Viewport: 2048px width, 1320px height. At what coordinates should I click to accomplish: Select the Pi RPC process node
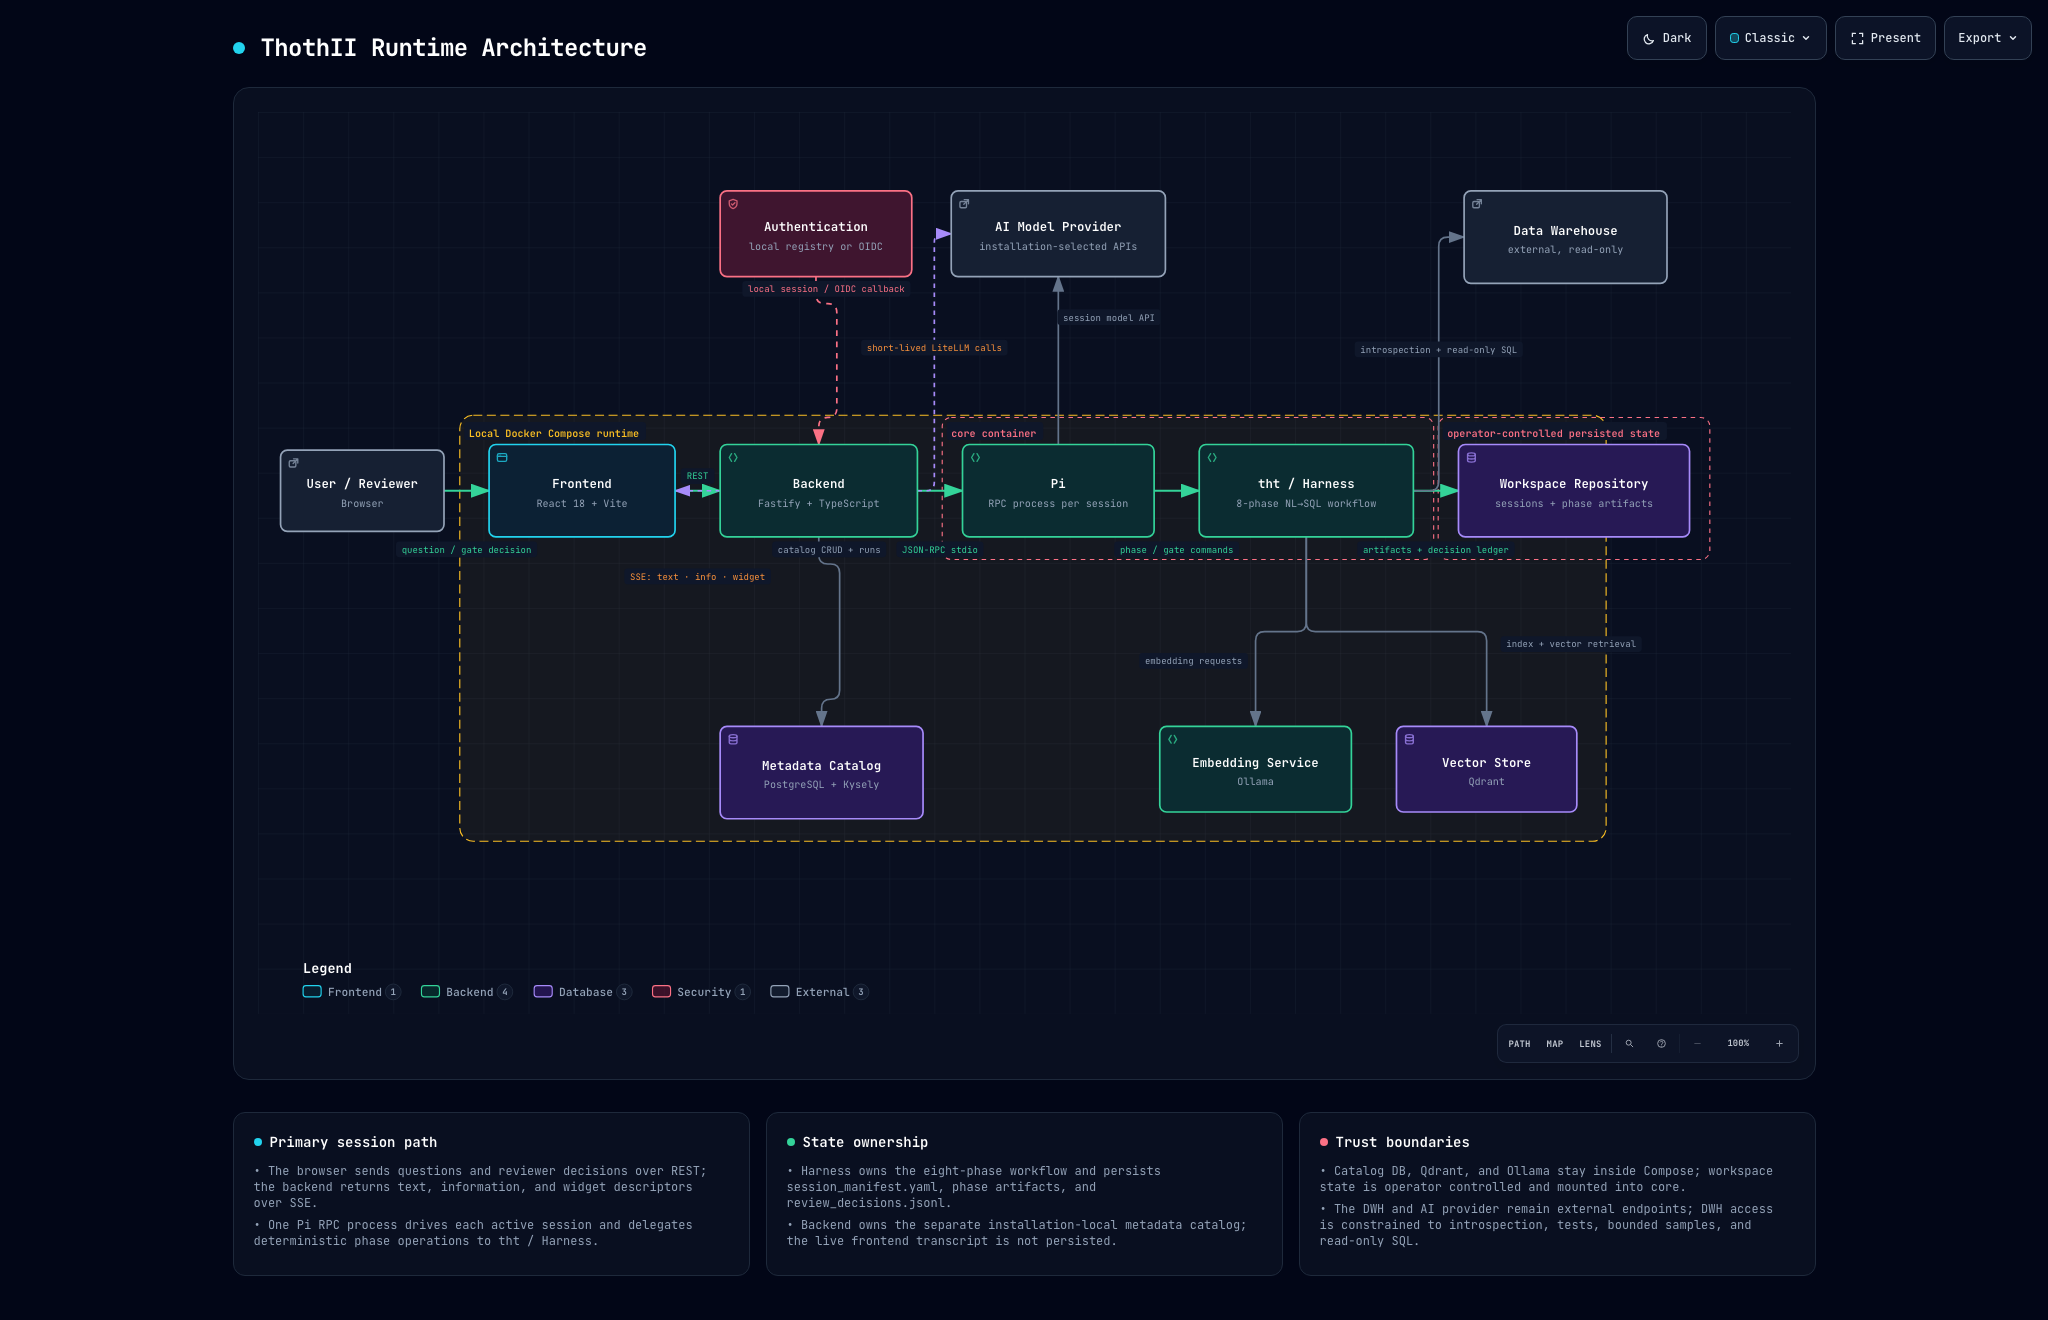(x=1058, y=491)
